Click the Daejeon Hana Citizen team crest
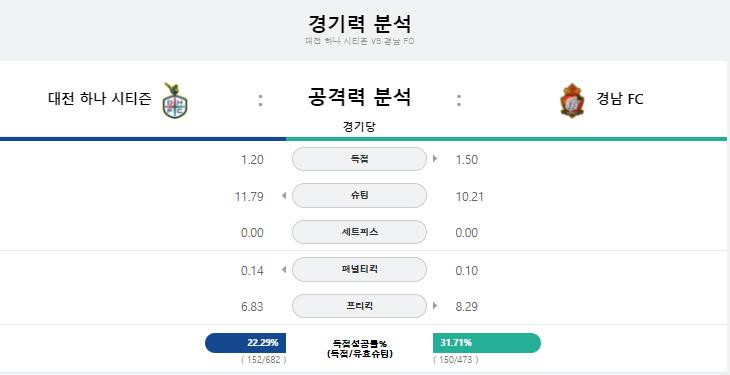This screenshot has height=375, width=730. point(175,100)
